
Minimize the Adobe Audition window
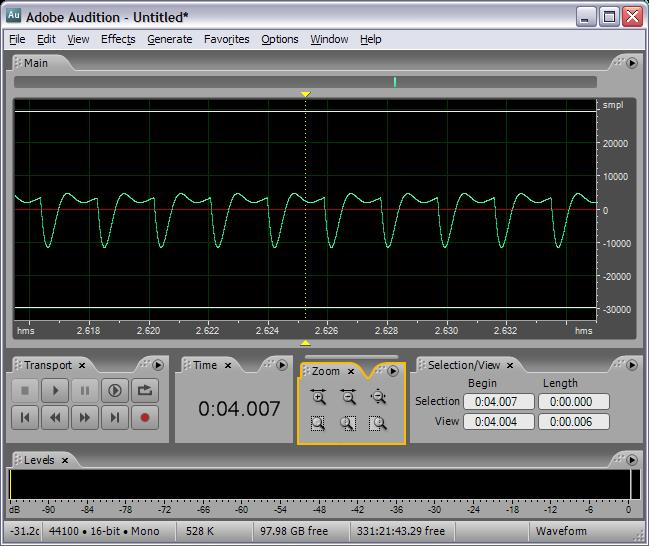pos(585,17)
